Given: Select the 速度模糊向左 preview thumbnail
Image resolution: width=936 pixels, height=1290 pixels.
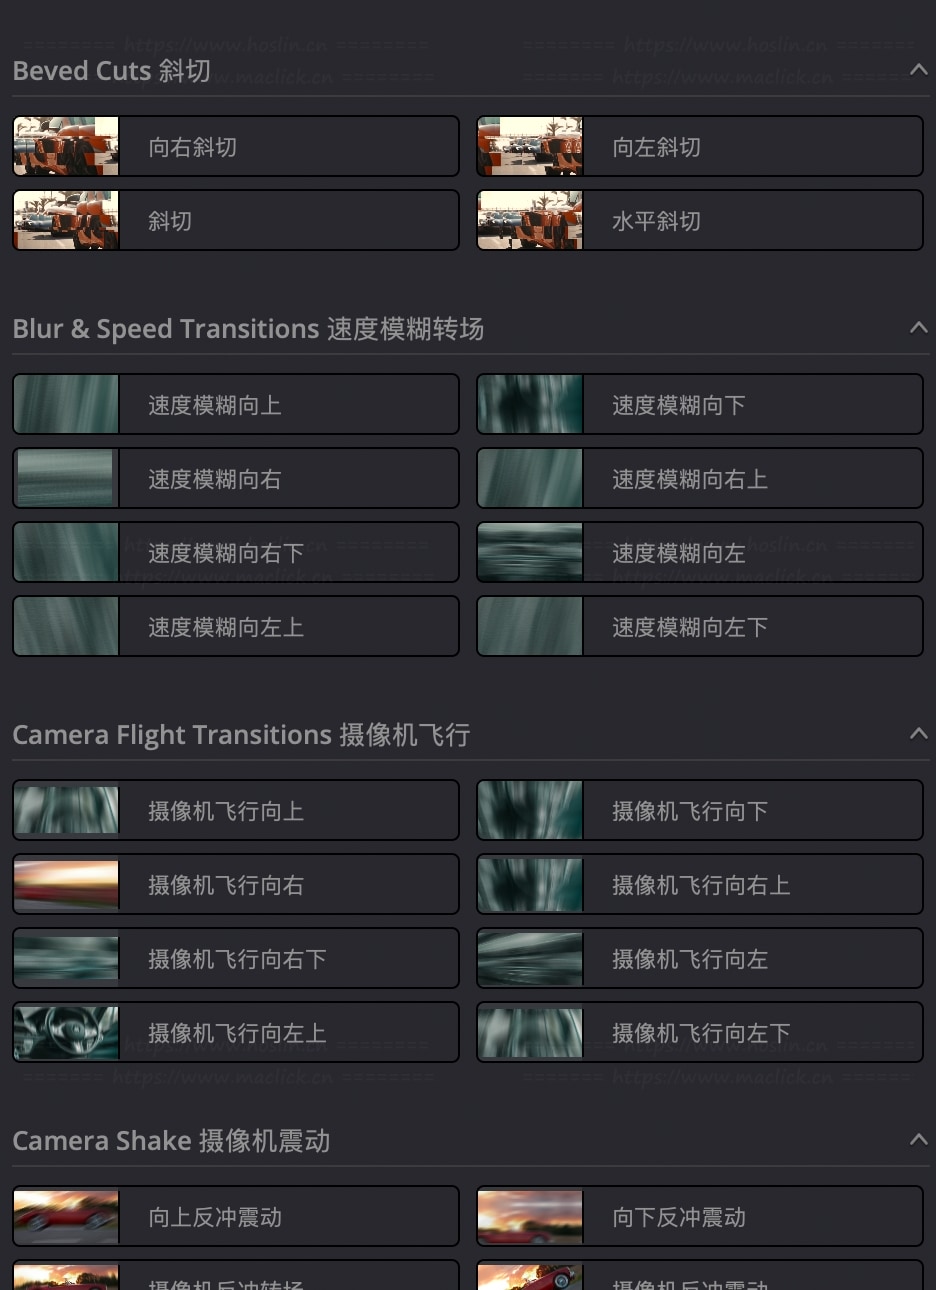Looking at the screenshot, I should [530, 552].
